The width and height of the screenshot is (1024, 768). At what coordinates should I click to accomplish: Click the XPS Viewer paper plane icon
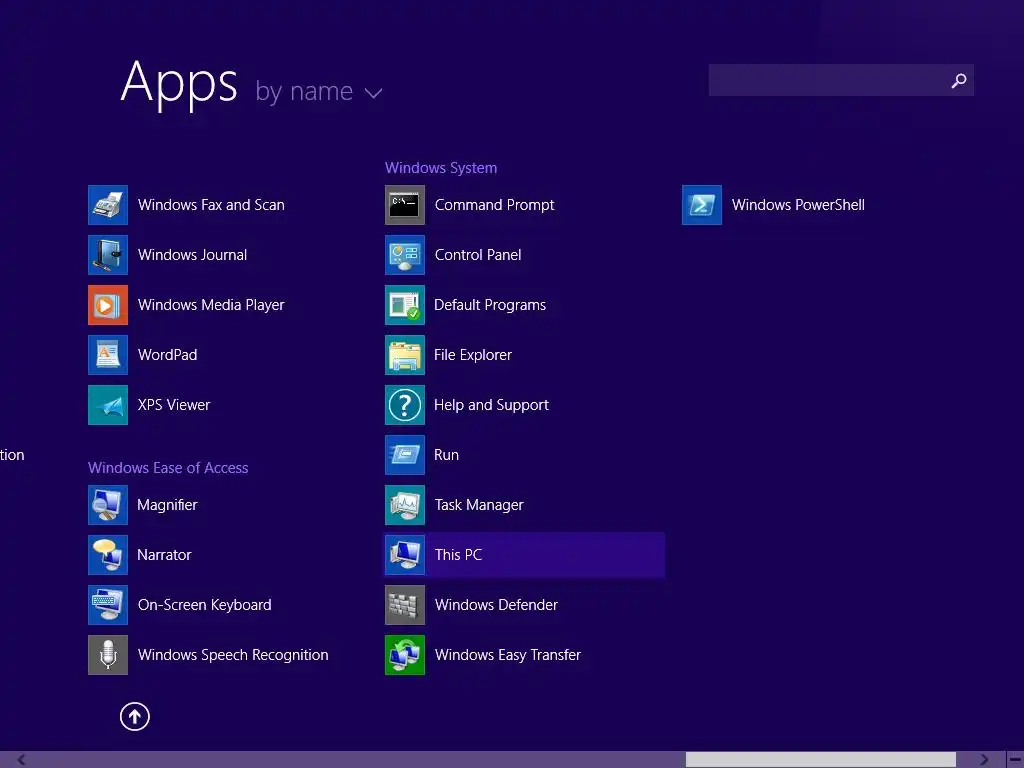click(108, 405)
